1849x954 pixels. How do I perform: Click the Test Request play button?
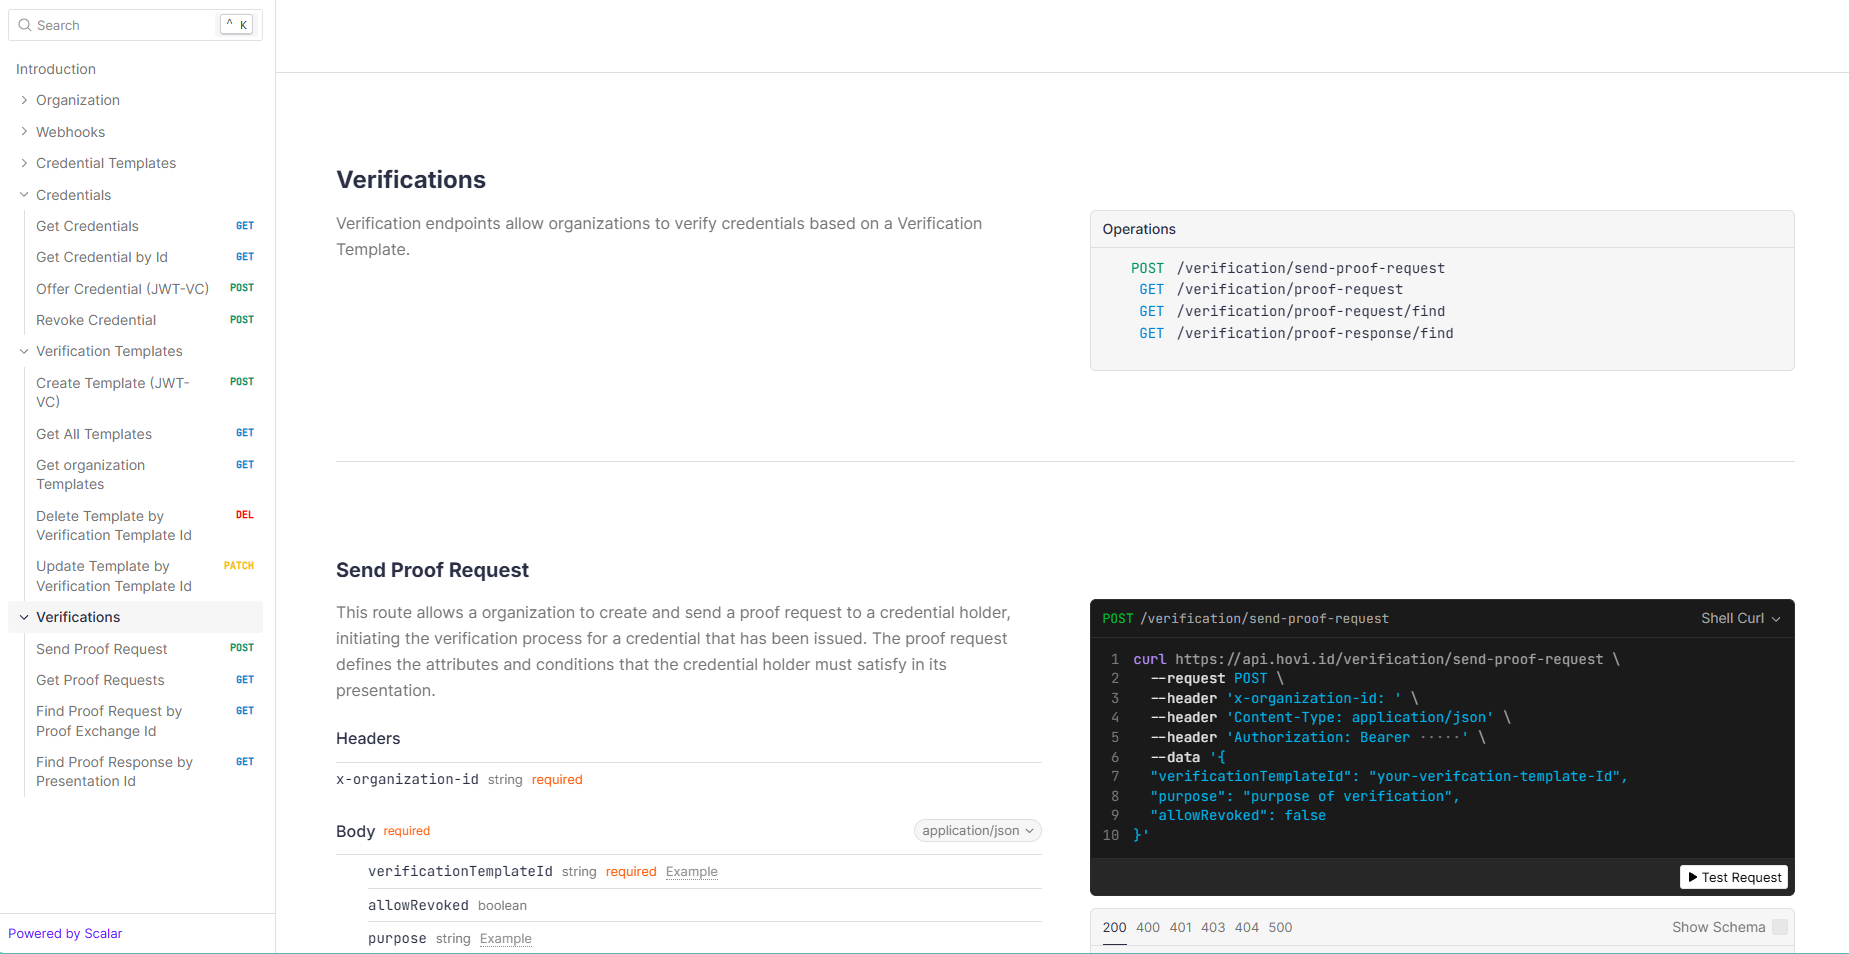[x=1734, y=877]
